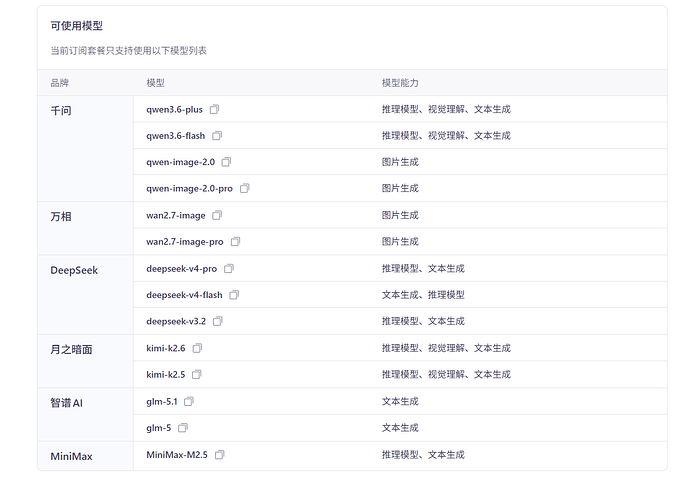Image resolution: width=690 pixels, height=478 pixels.
Task: Click kimi-k2.6 capability text
Action: coord(446,348)
